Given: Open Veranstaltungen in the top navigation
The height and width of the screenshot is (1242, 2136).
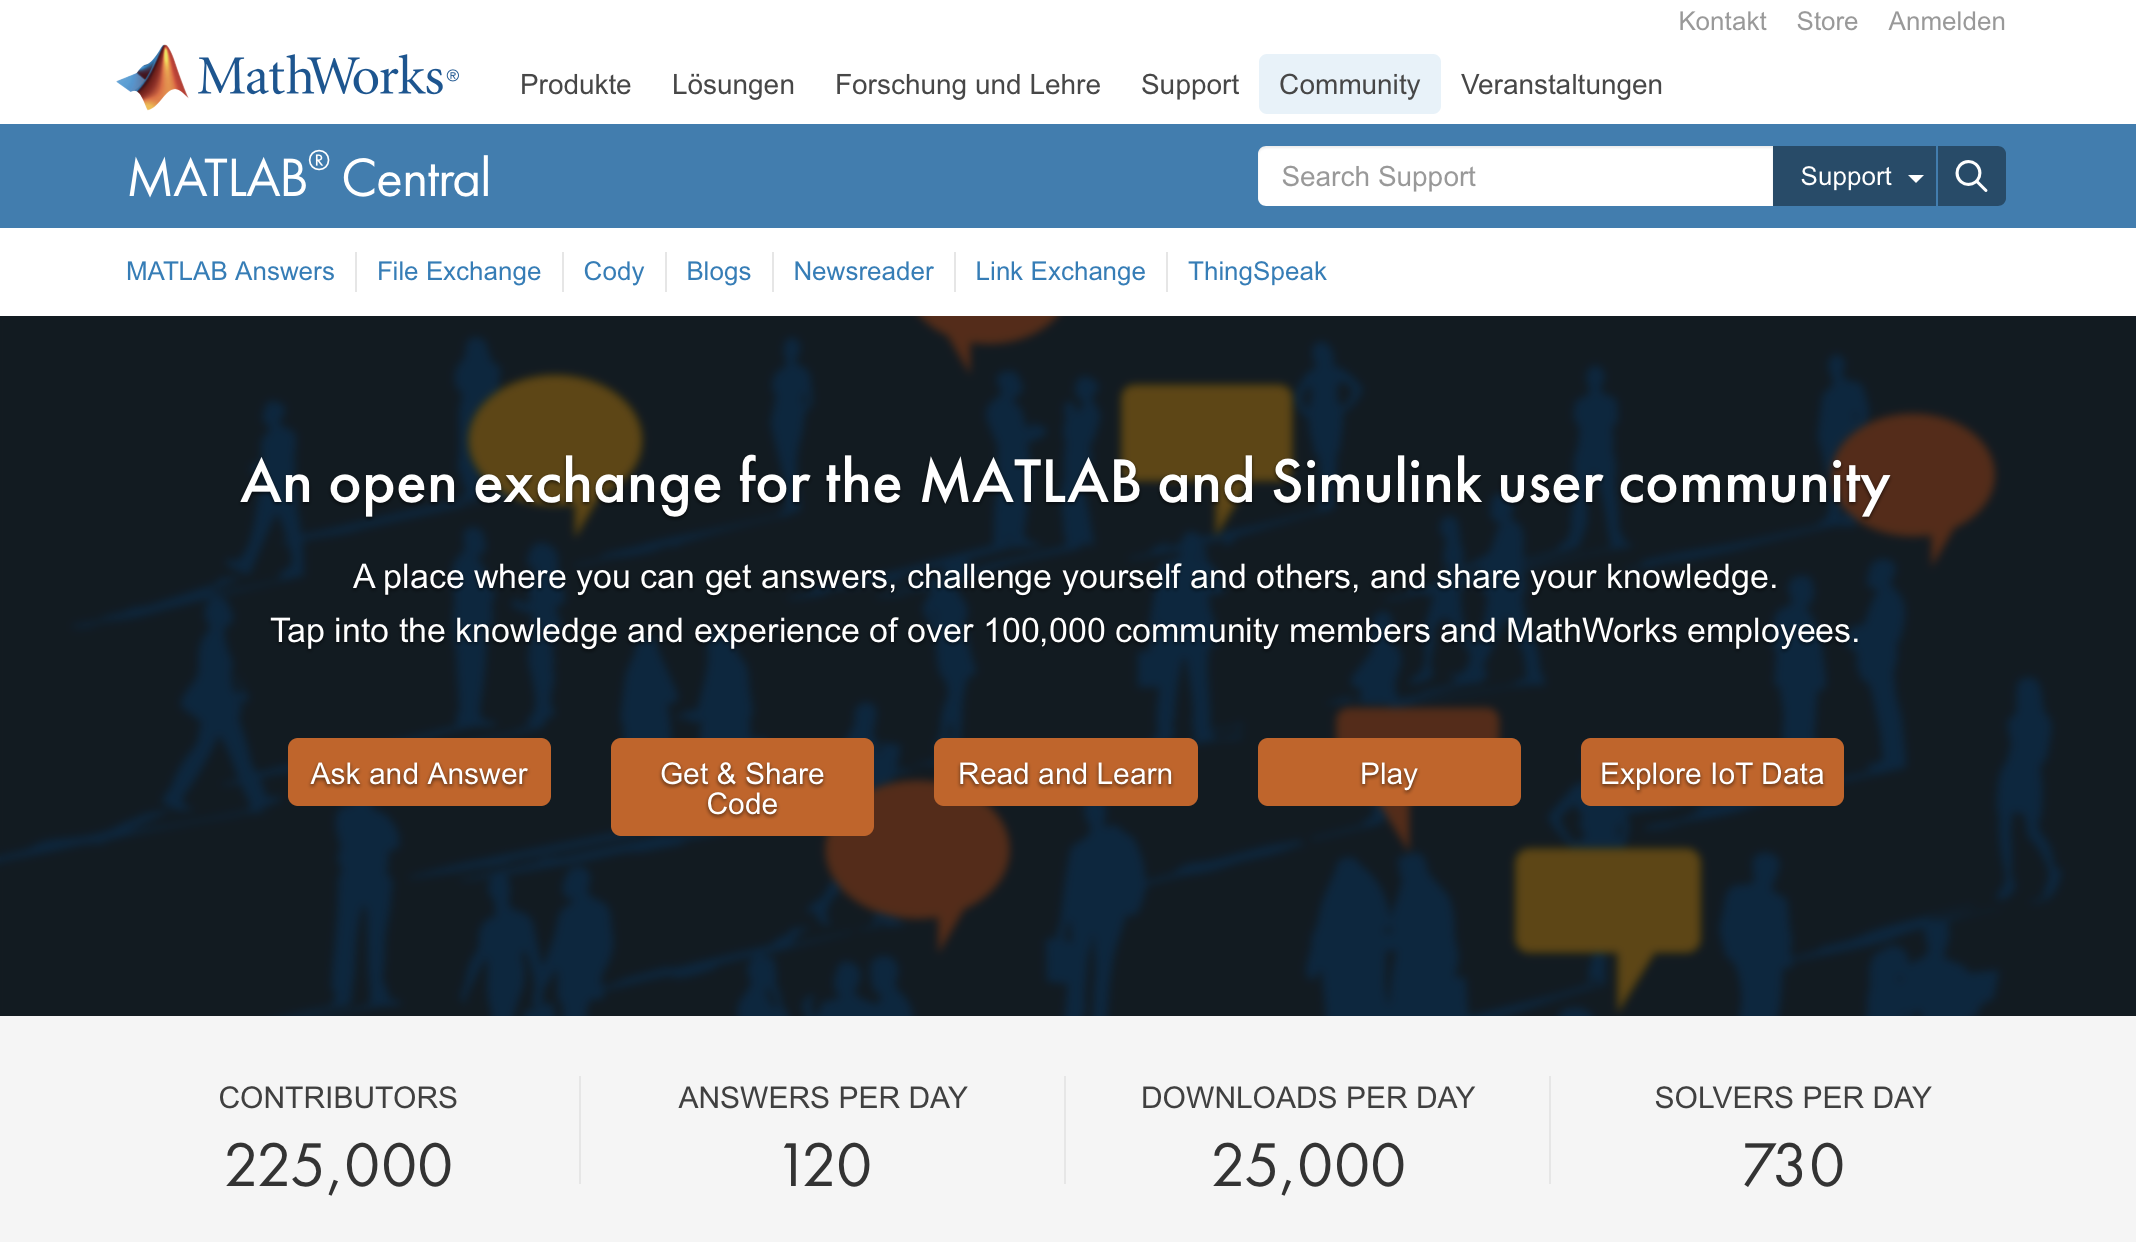Looking at the screenshot, I should tap(1561, 84).
